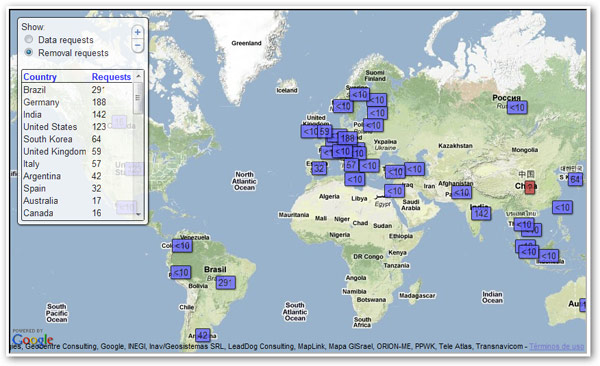Click the <10 marker west of Bolivia
Screen dimensions: 600x366
point(181,273)
